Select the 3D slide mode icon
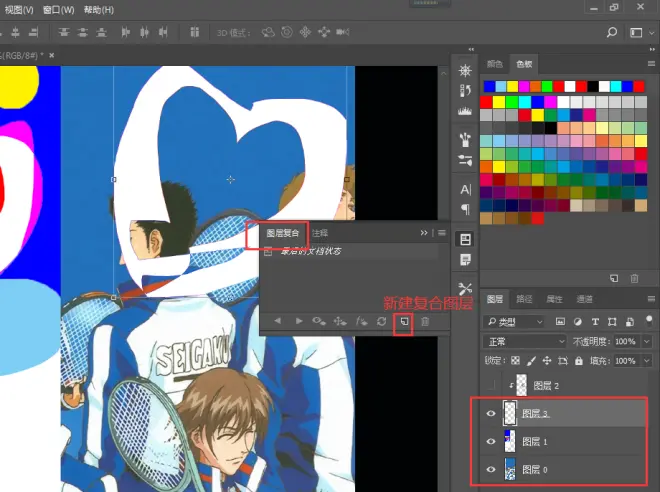Viewport: 660px width, 492px height. 324,32
